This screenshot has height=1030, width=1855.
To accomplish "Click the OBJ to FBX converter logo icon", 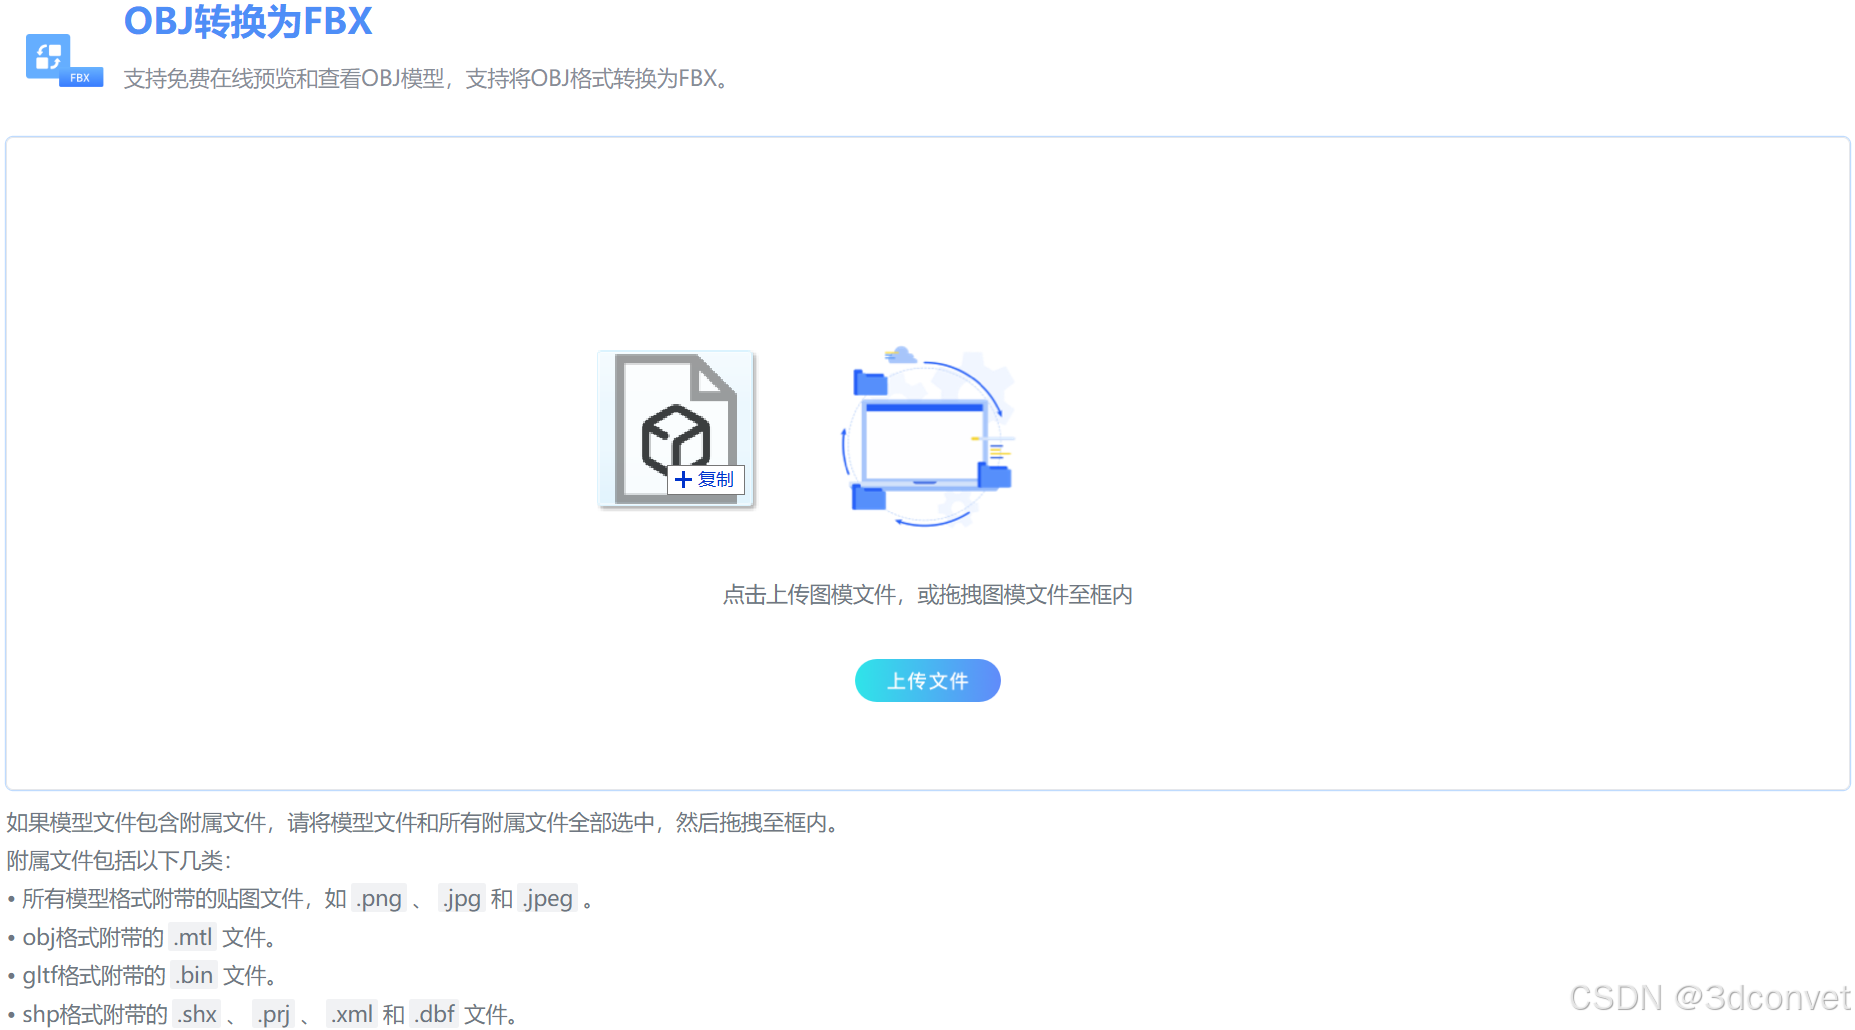I will 64,60.
